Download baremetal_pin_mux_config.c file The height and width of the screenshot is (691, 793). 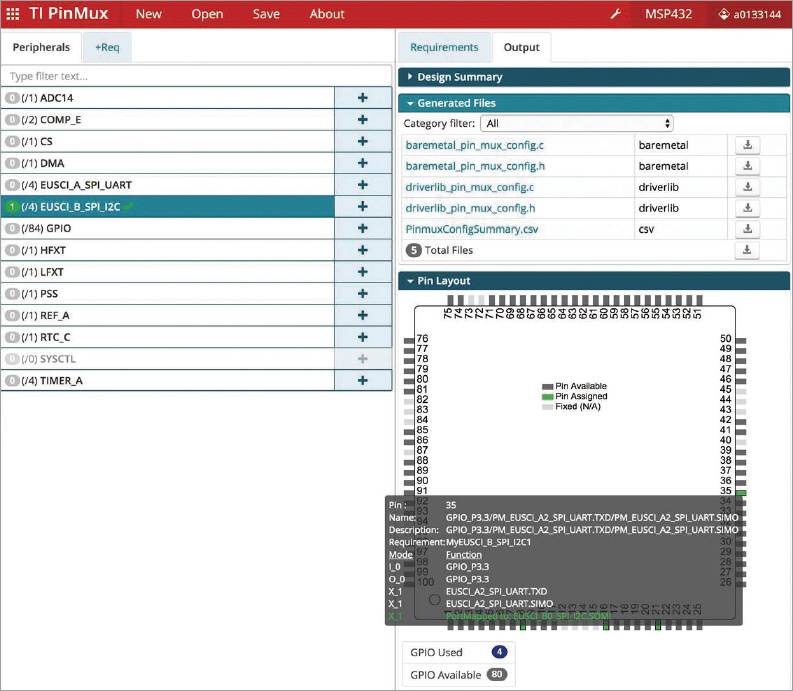pos(747,145)
